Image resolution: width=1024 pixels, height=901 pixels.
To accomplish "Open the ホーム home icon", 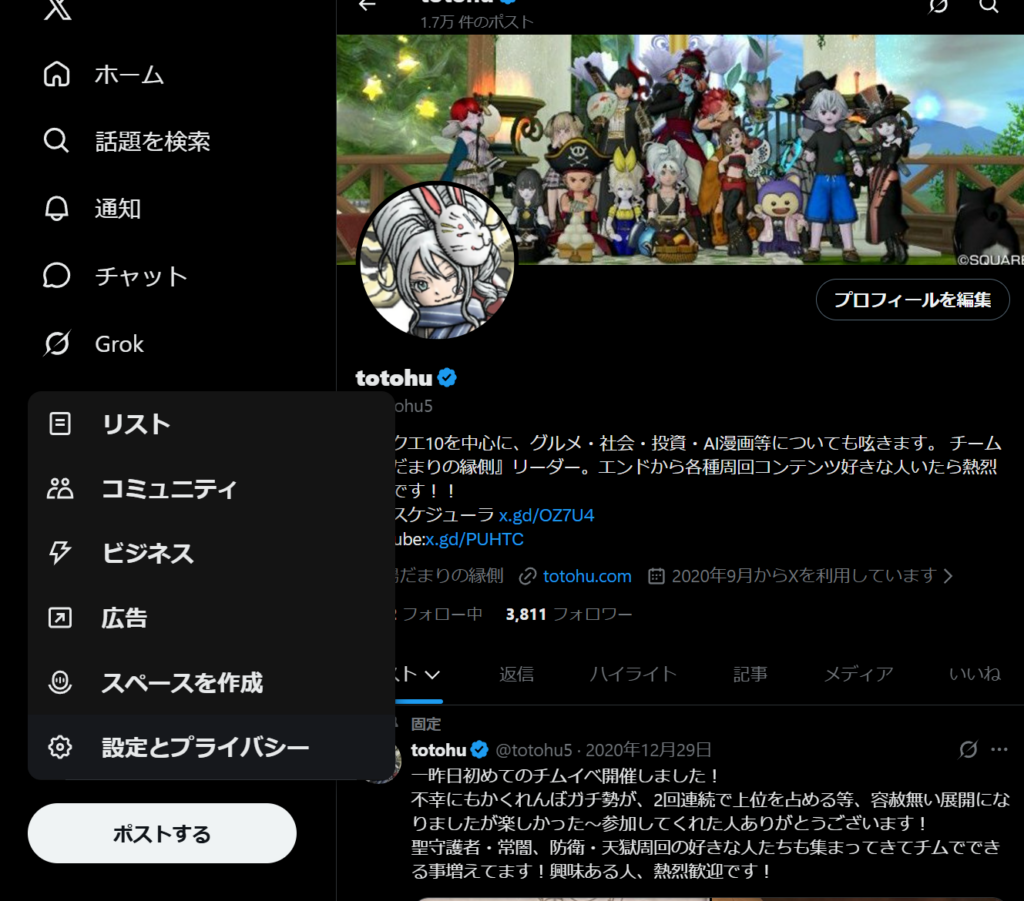I will click(57, 74).
